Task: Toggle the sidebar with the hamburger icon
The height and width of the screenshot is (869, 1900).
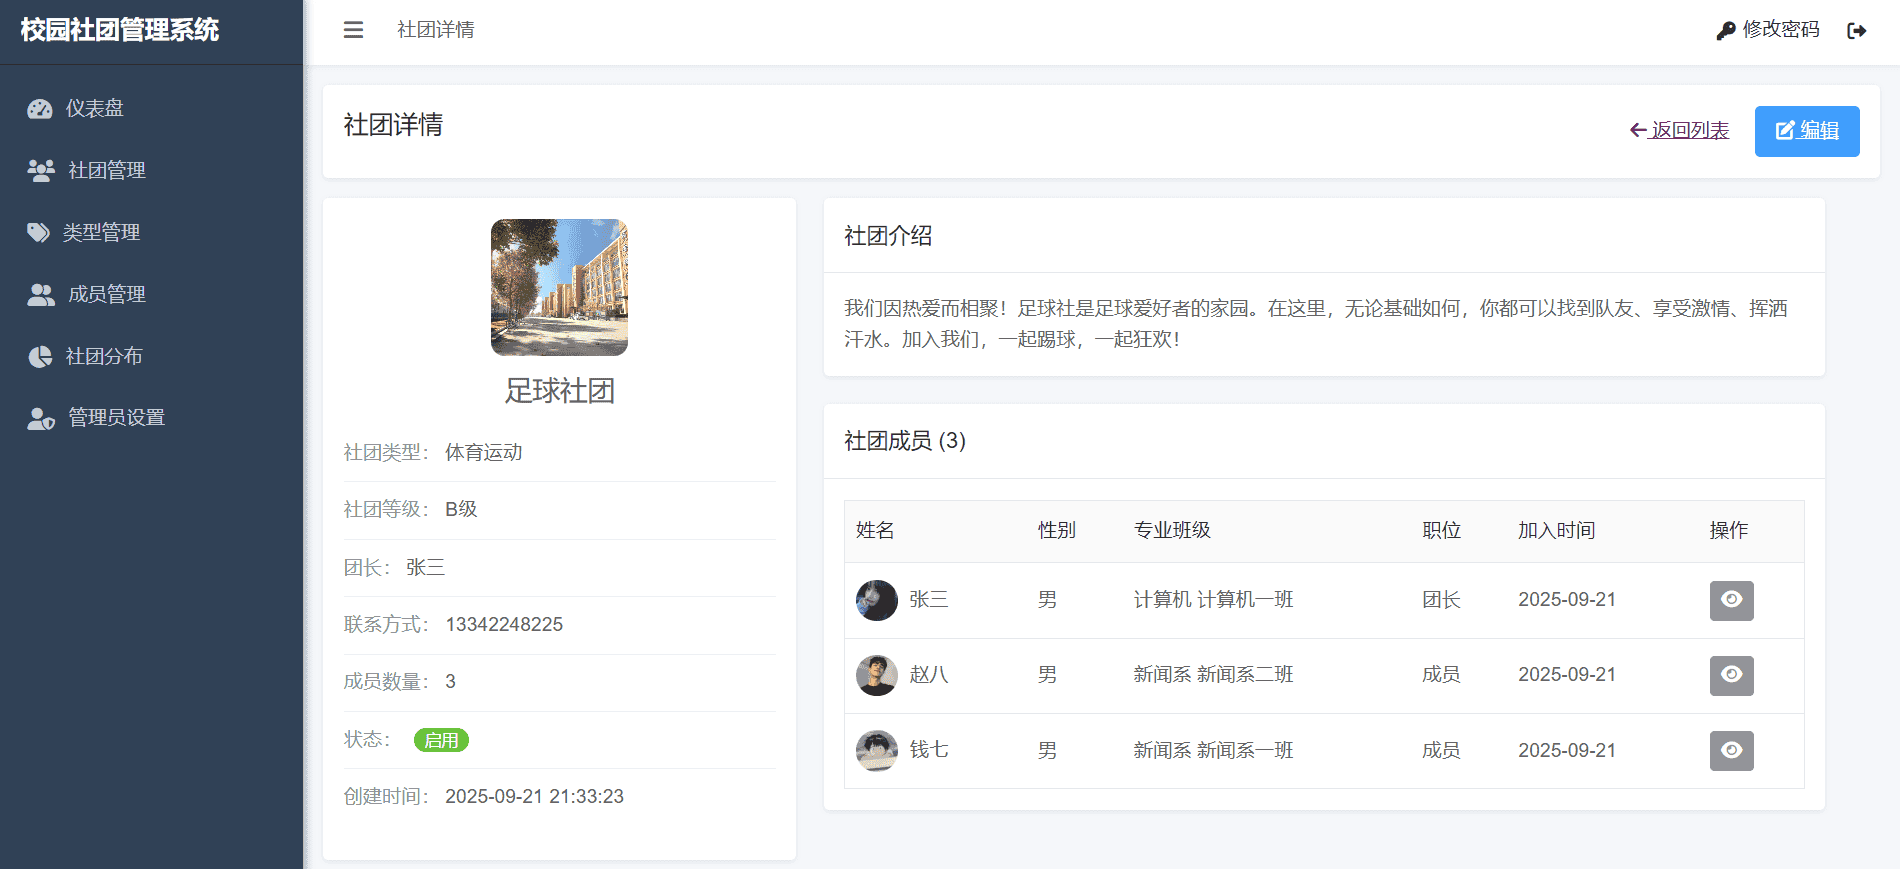Action: click(x=353, y=30)
